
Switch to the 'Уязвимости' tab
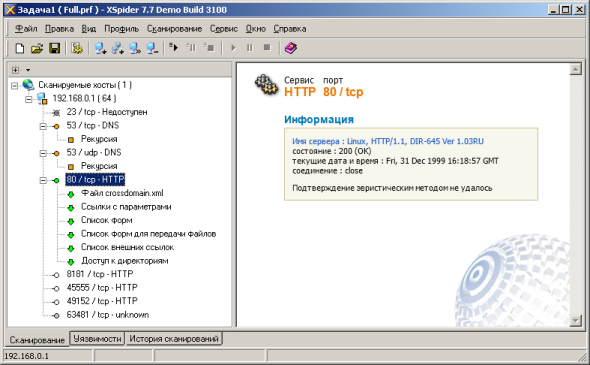tap(97, 339)
